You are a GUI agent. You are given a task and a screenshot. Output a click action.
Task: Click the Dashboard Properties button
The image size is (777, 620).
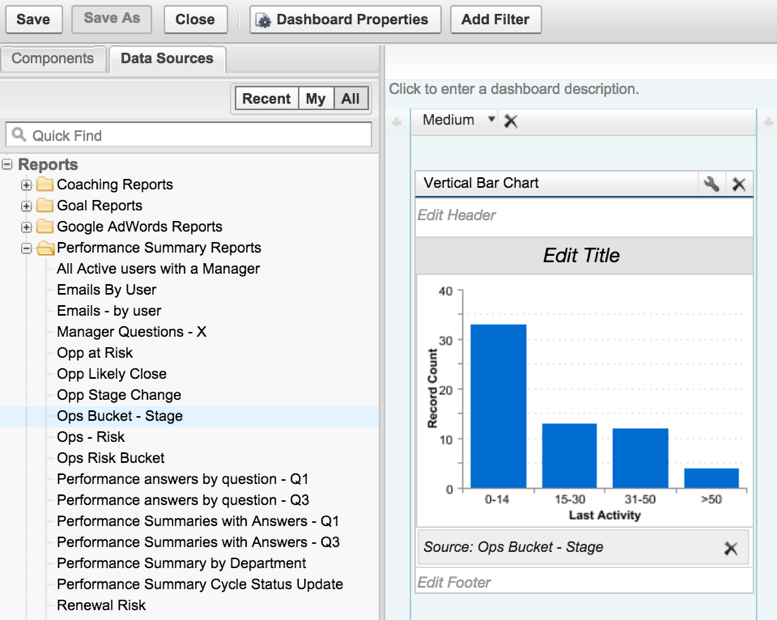pyautogui.click(x=344, y=19)
